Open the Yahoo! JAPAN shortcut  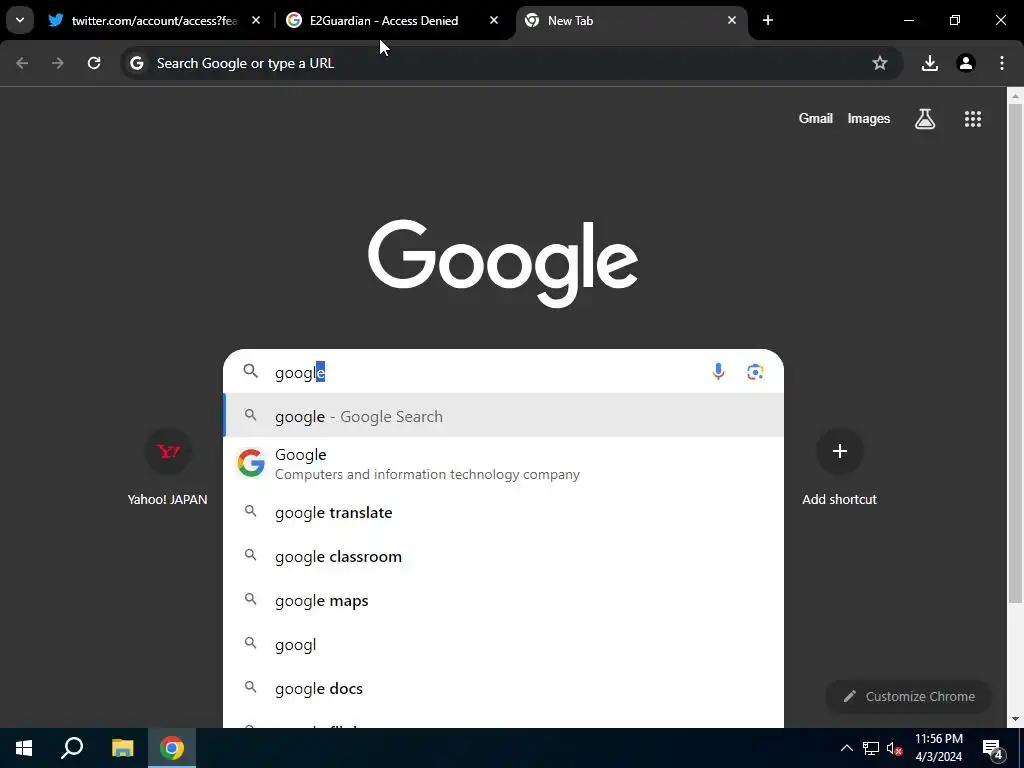click(x=168, y=467)
